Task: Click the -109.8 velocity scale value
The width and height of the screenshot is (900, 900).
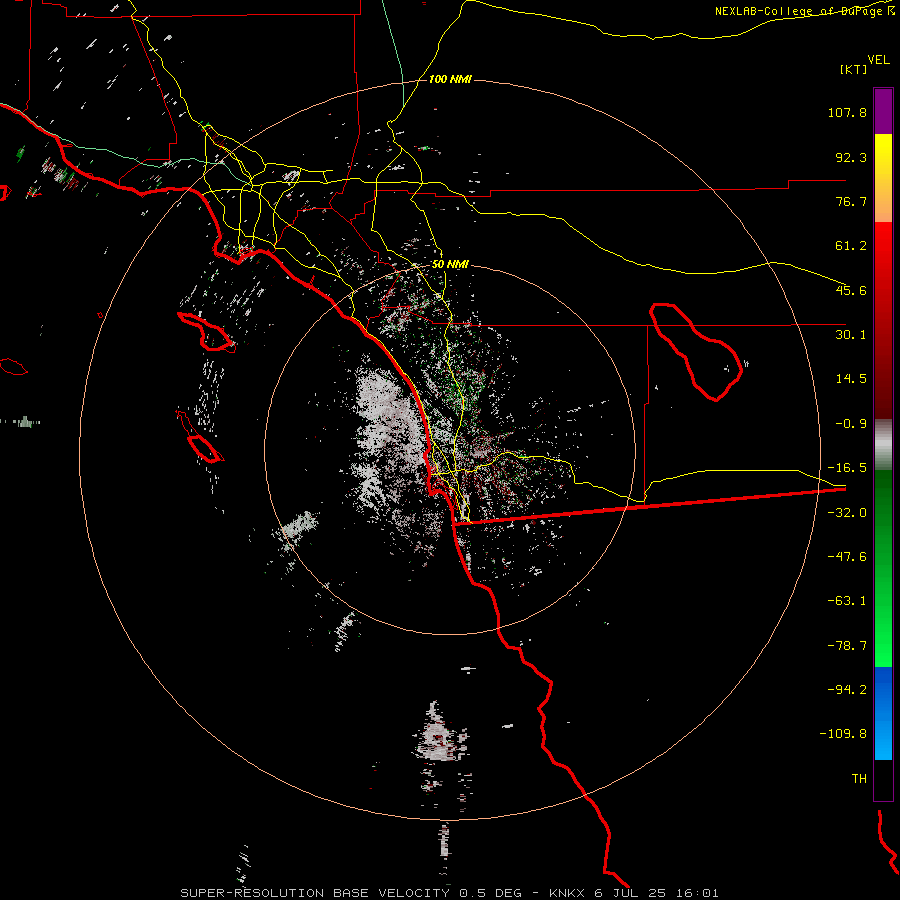Action: [844, 734]
